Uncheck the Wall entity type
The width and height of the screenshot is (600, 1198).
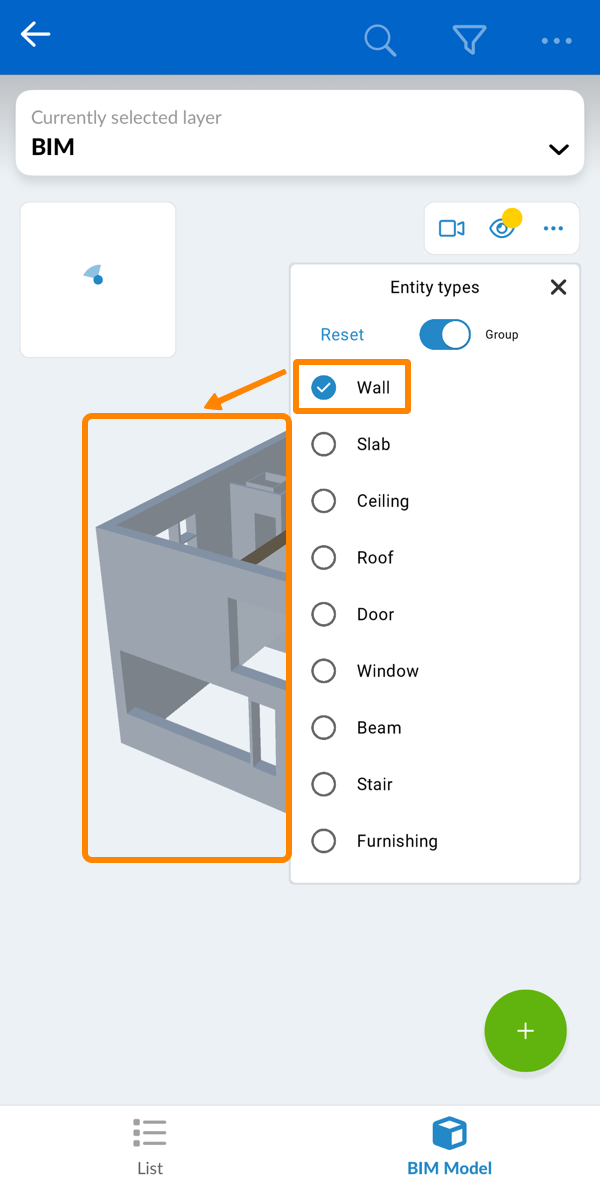pos(324,387)
